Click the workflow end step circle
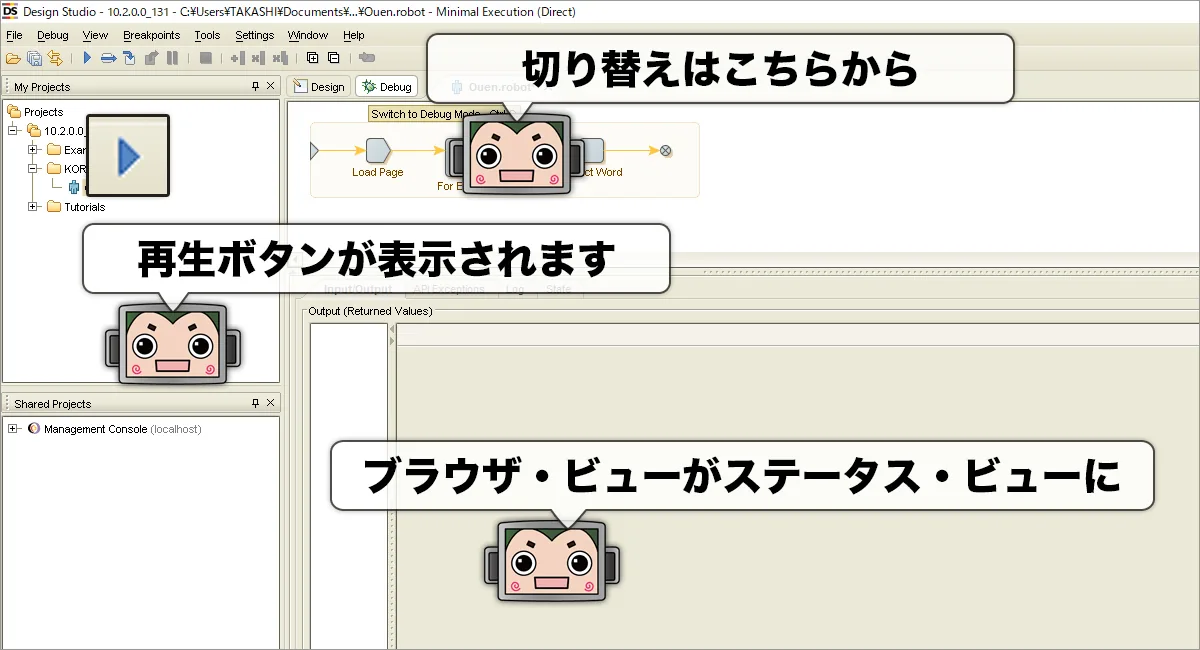The height and width of the screenshot is (650, 1200). click(x=666, y=151)
